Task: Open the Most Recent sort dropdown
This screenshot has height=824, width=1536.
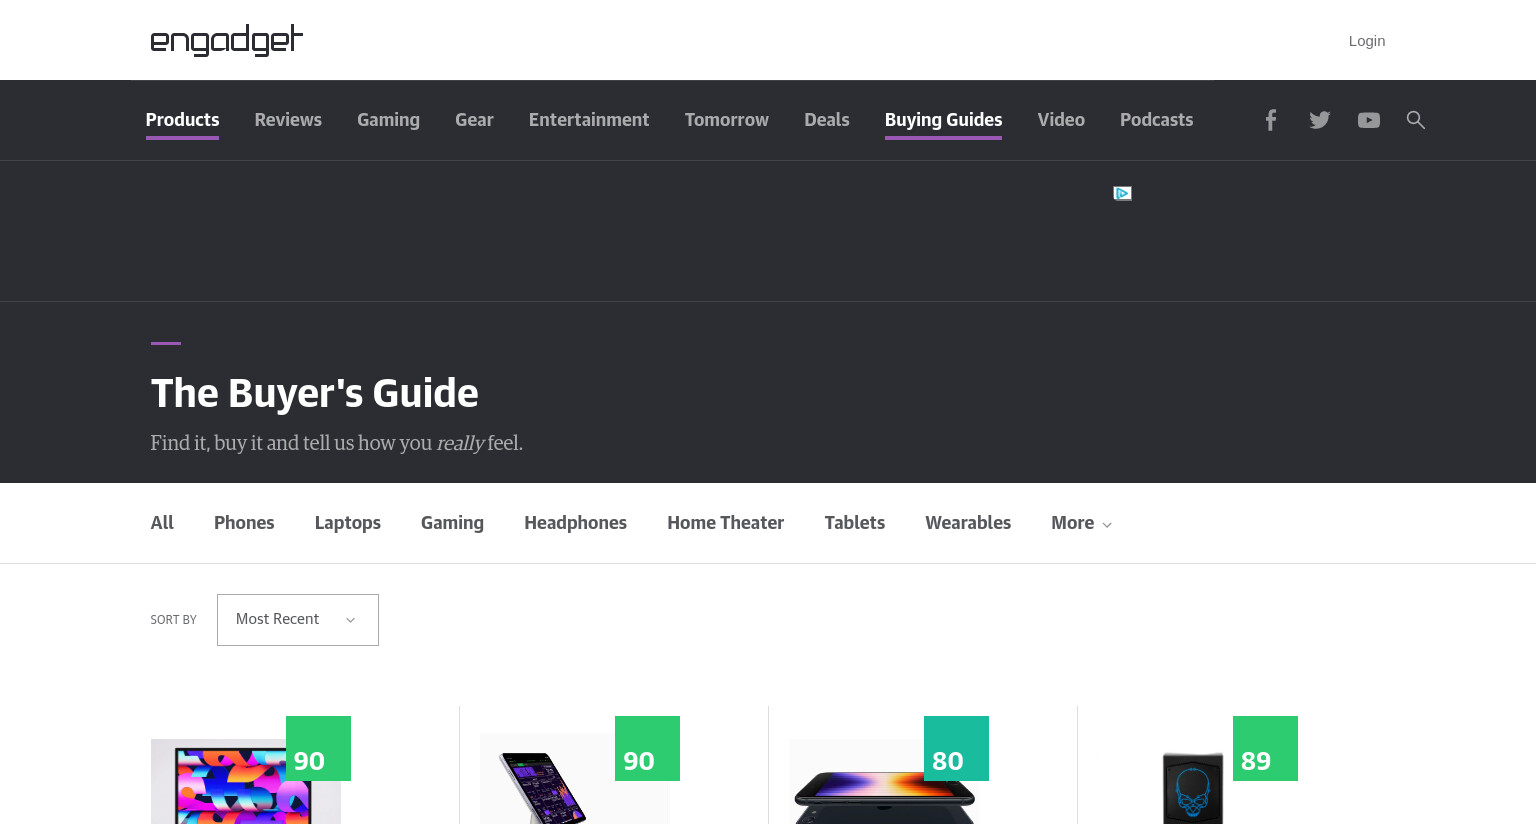Action: coord(298,620)
